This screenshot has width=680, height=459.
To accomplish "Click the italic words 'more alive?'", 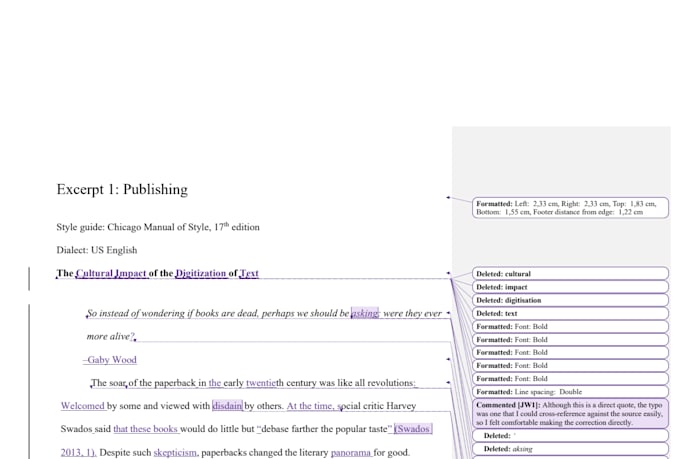I will [111, 337].
